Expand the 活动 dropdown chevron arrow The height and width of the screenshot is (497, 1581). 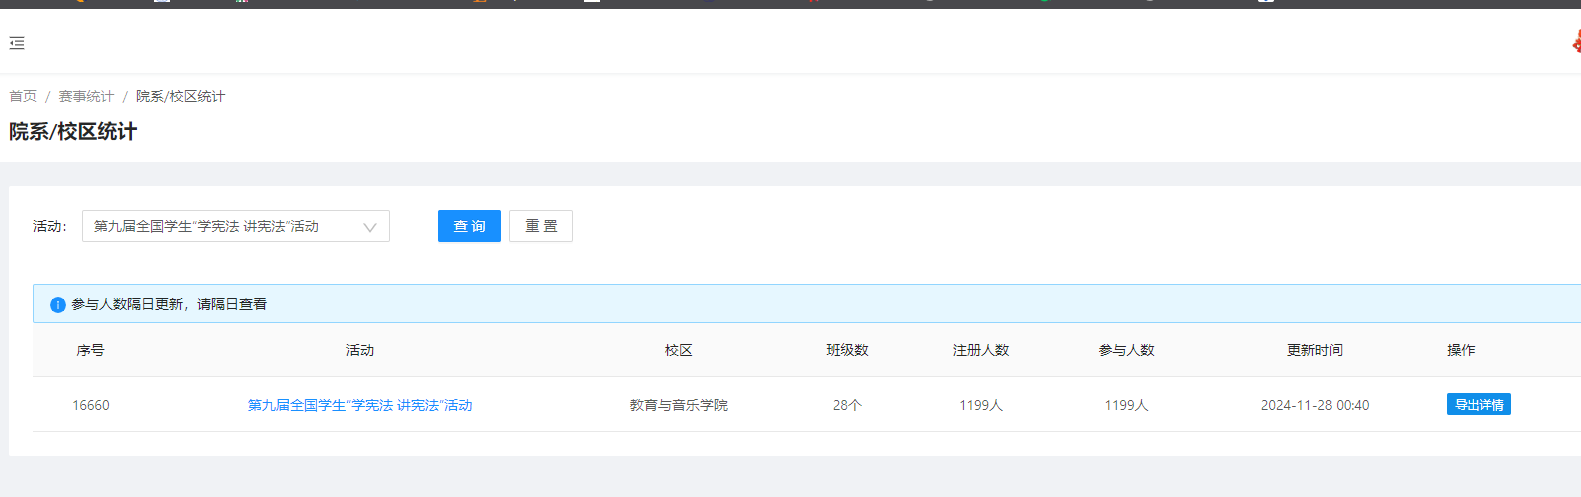pyautogui.click(x=370, y=227)
